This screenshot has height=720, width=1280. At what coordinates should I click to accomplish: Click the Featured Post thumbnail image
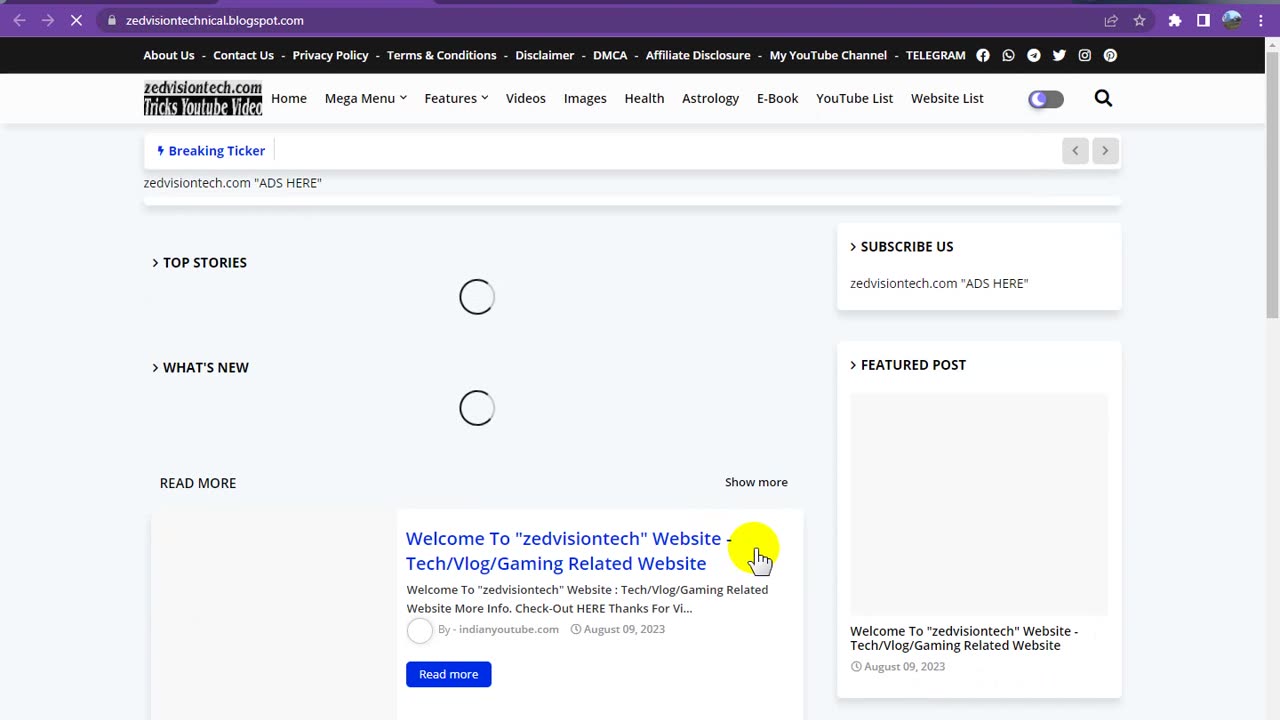tap(979, 504)
